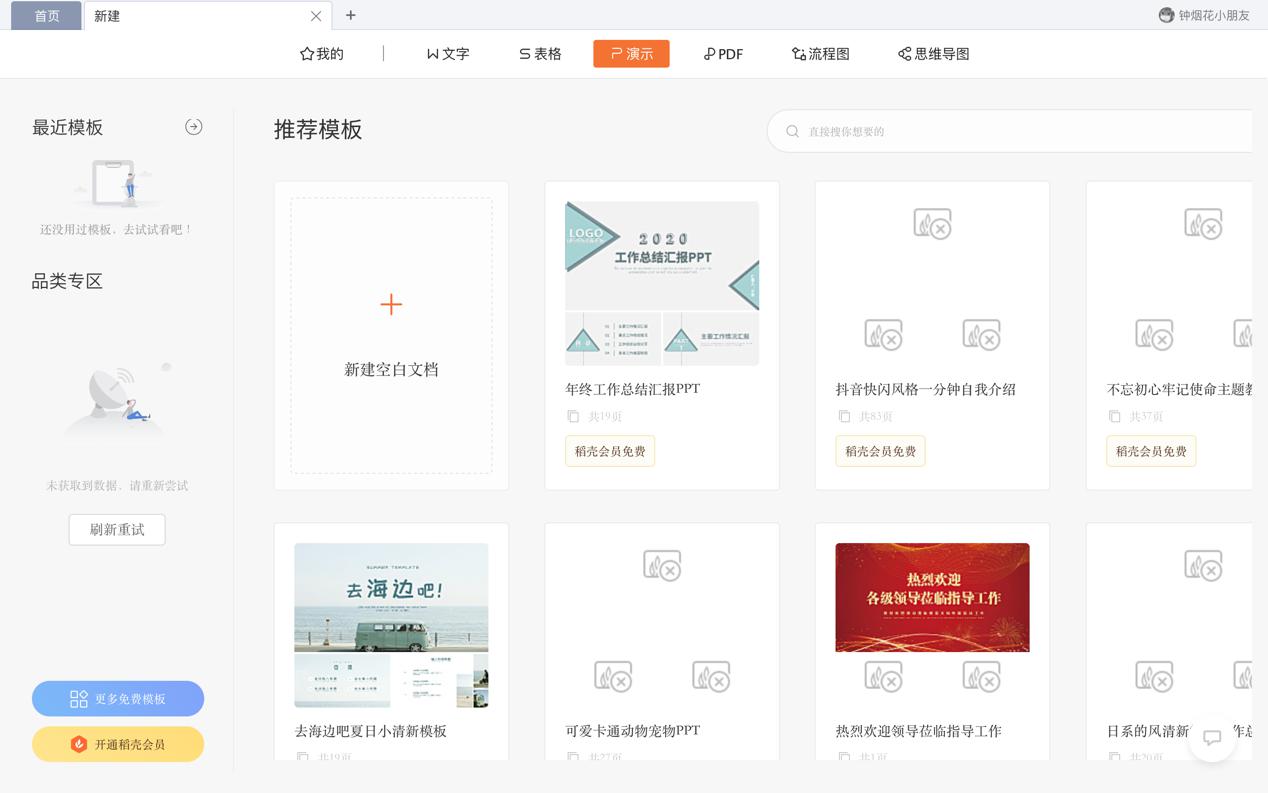Select the 文字 document type
Viewport: 1268px width, 793px height.
(447, 54)
